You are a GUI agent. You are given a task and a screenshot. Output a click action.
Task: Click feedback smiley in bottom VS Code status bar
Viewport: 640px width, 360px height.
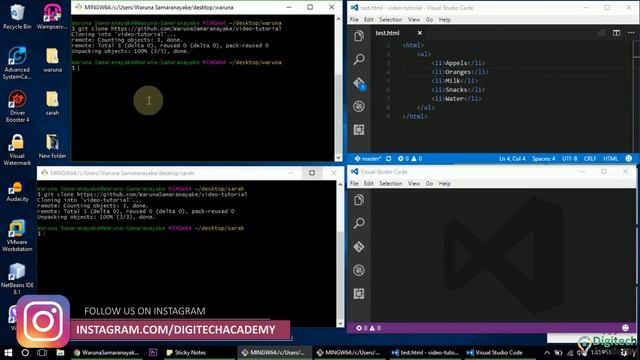tap(625, 328)
